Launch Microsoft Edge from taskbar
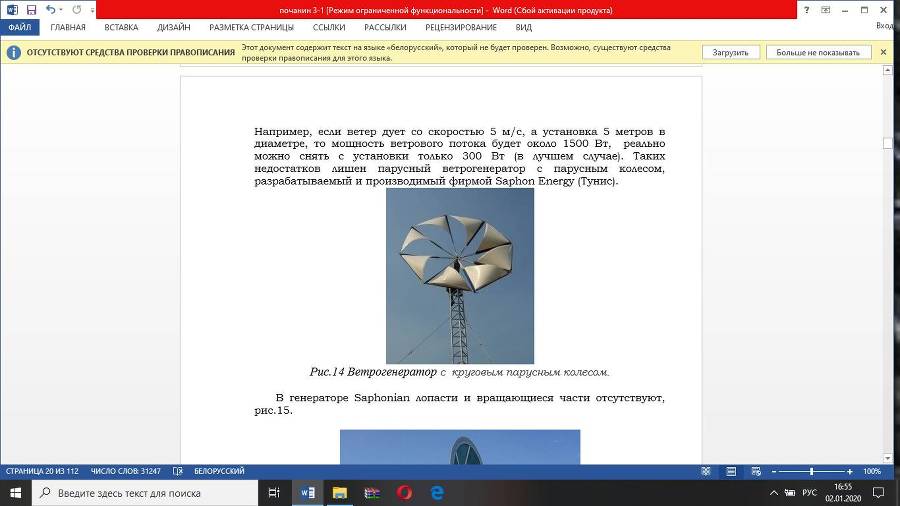 (x=437, y=493)
